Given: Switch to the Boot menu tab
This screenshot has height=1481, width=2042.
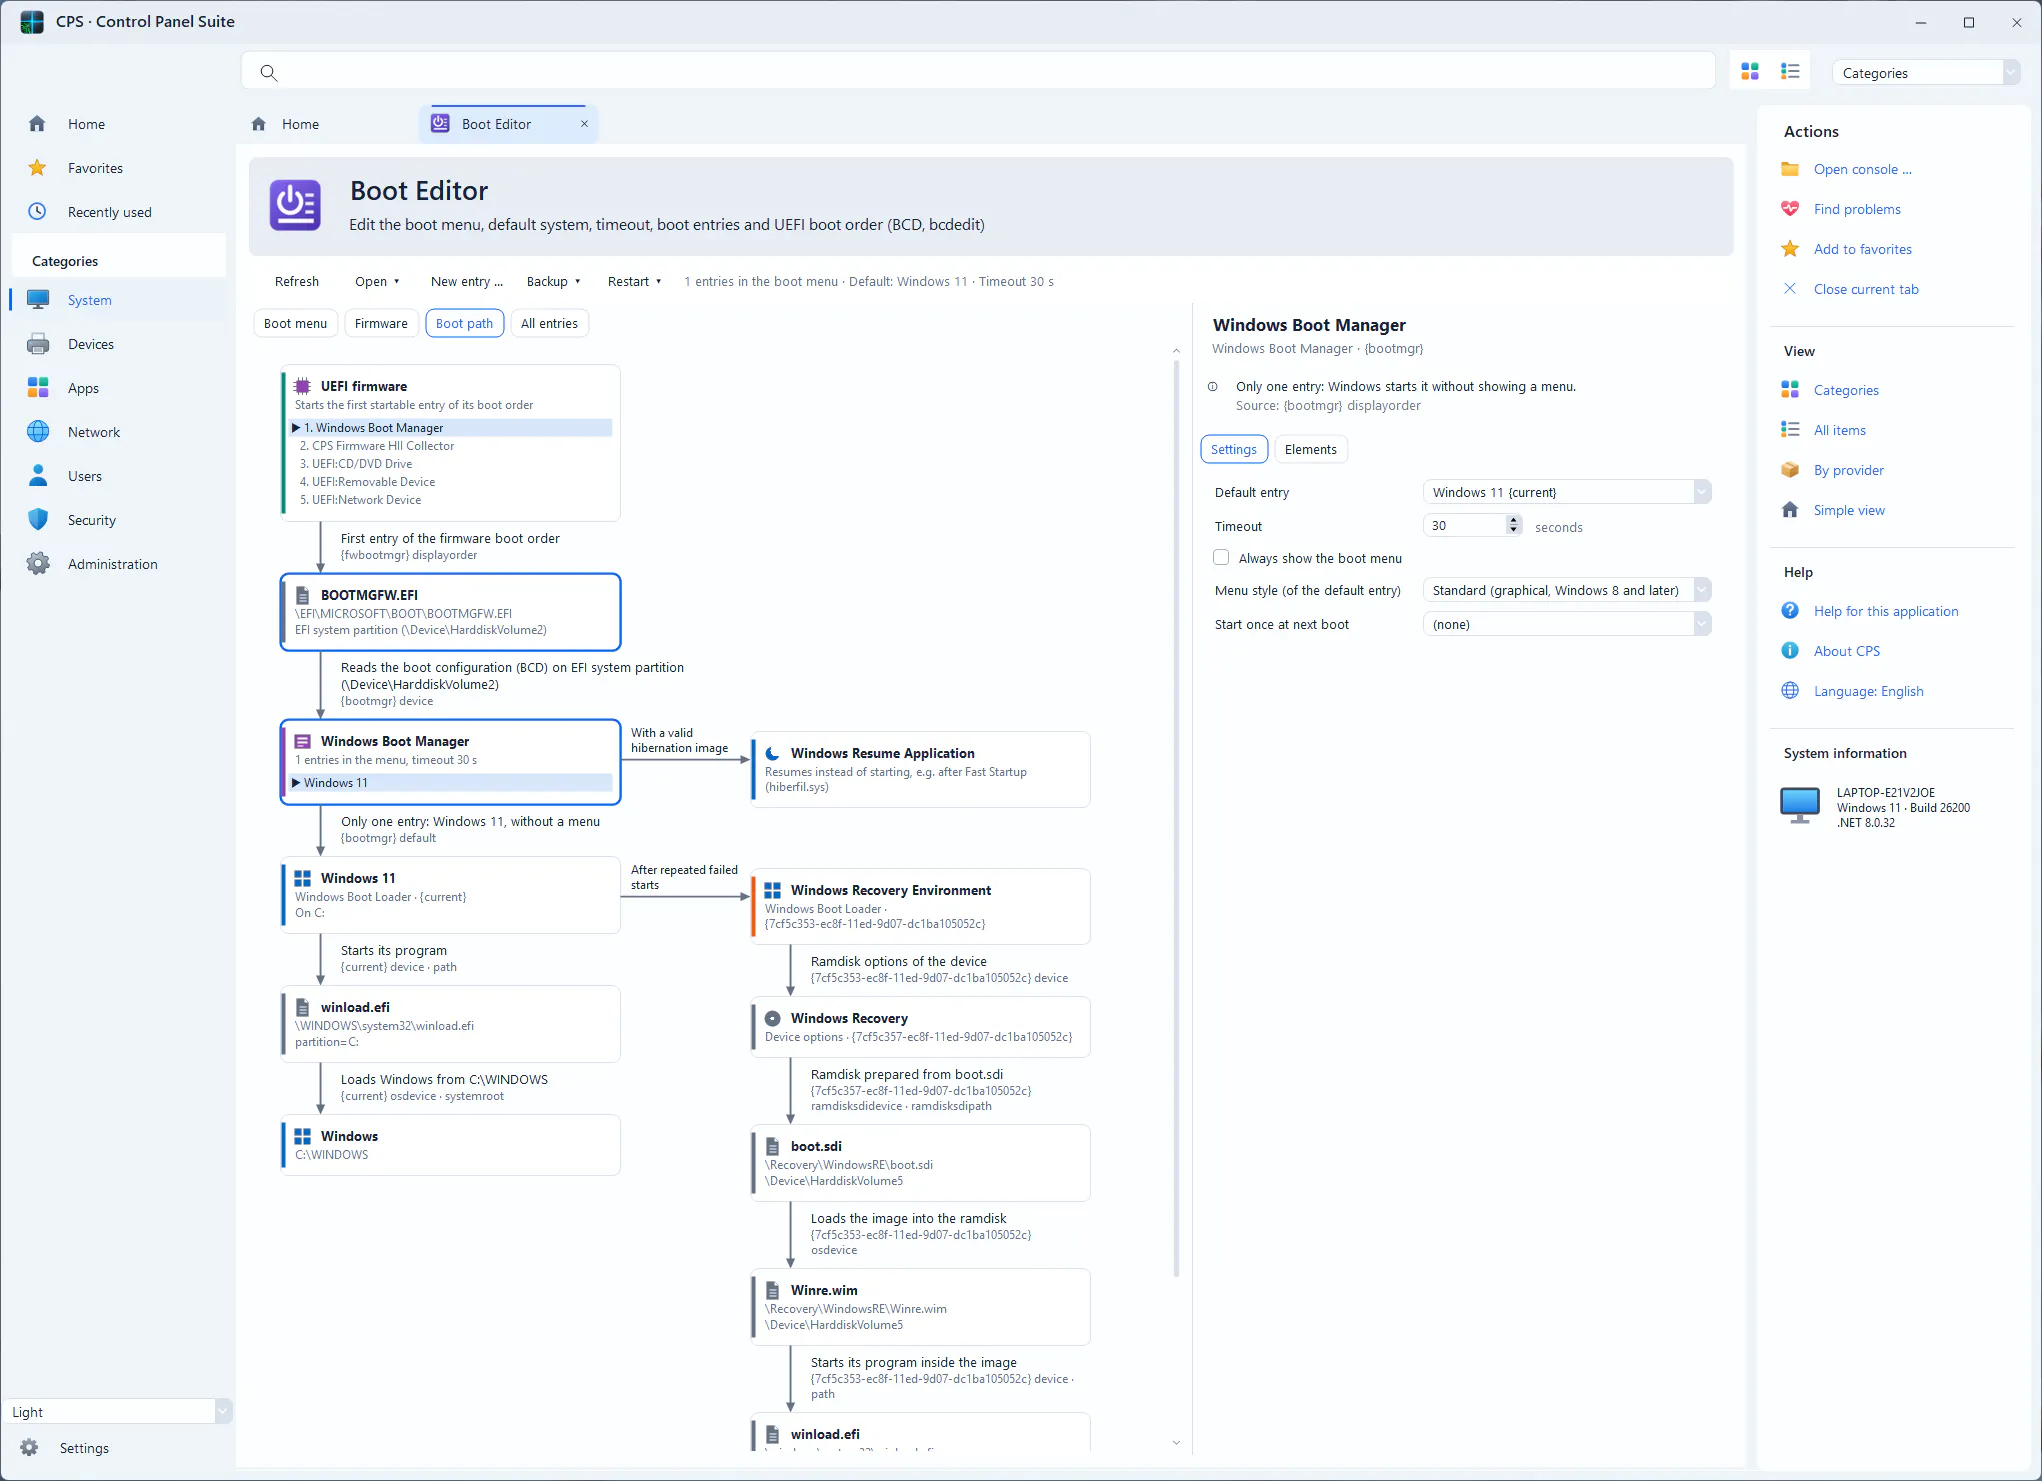Looking at the screenshot, I should [295, 324].
